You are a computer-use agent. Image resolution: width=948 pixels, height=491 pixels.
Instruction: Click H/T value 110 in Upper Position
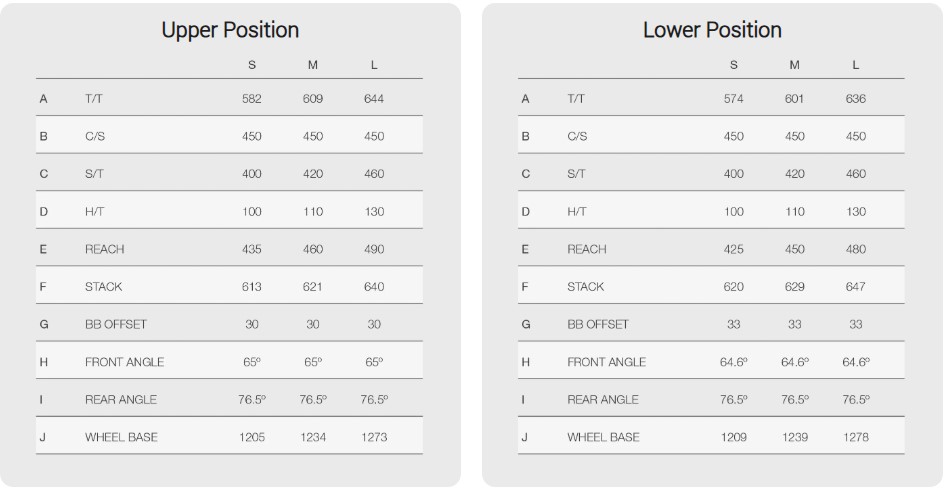313,212
